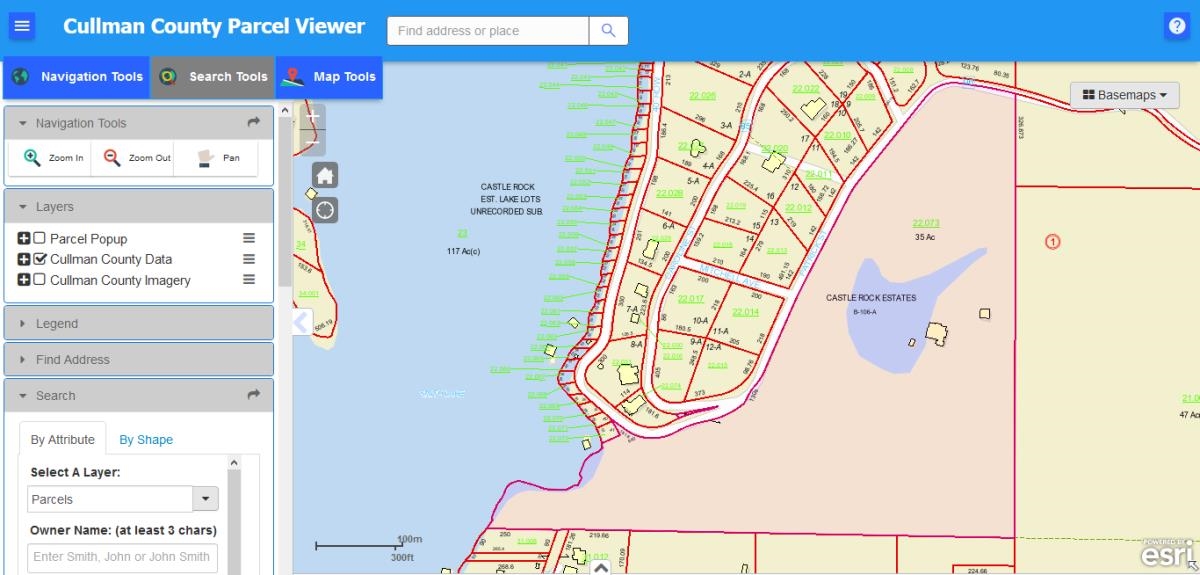The image size is (1200, 575).
Task: Click the help question mark icon
Action: click(1176, 26)
